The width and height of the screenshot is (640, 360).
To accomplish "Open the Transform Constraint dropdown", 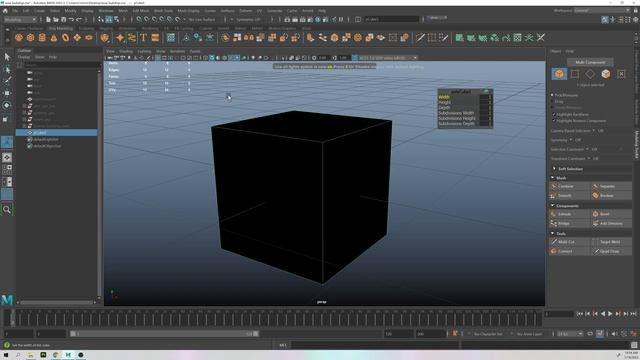I will pyautogui.click(x=589, y=158).
